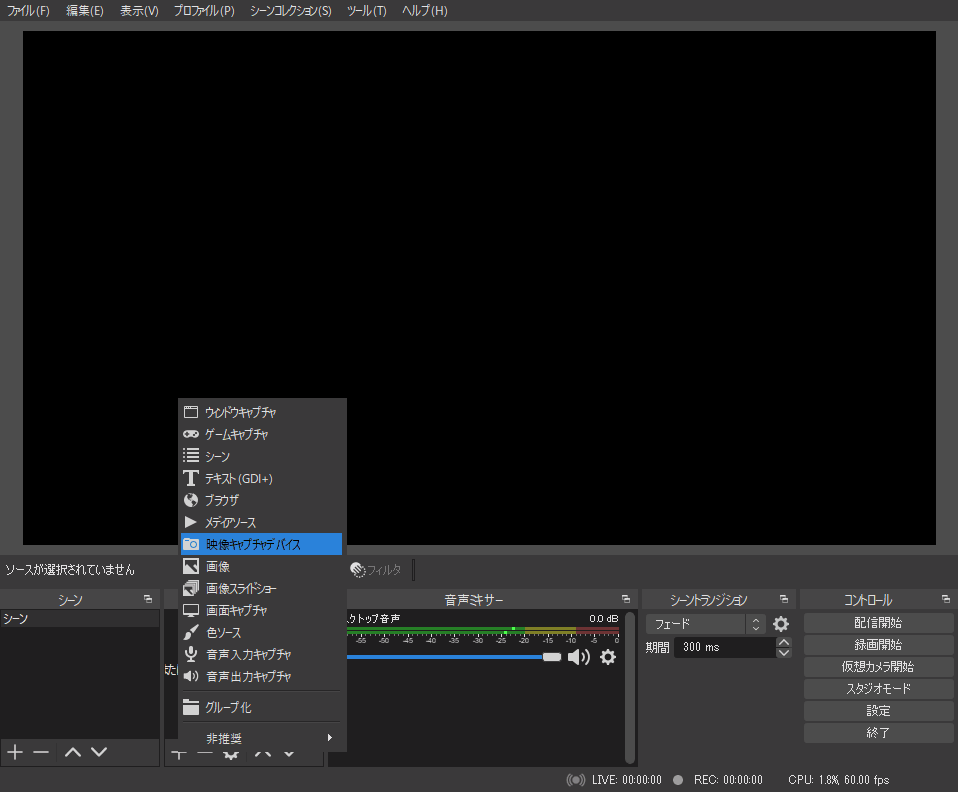Screen dimensions: 958x792
Task: Click the desktop audio level meter
Action: click(483, 630)
